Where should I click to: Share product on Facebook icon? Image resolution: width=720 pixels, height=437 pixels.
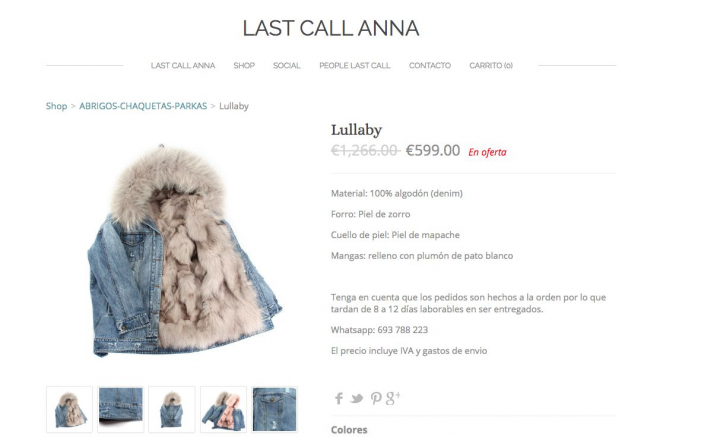point(338,398)
